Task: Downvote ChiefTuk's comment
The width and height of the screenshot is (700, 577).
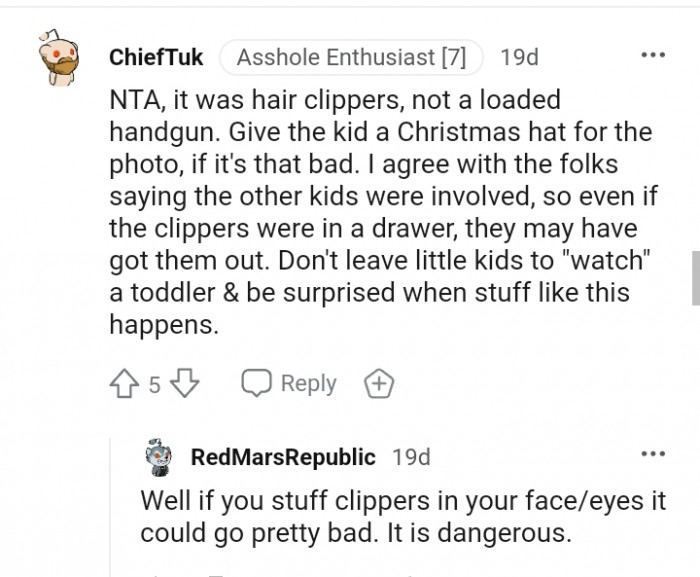Action: pos(187,384)
